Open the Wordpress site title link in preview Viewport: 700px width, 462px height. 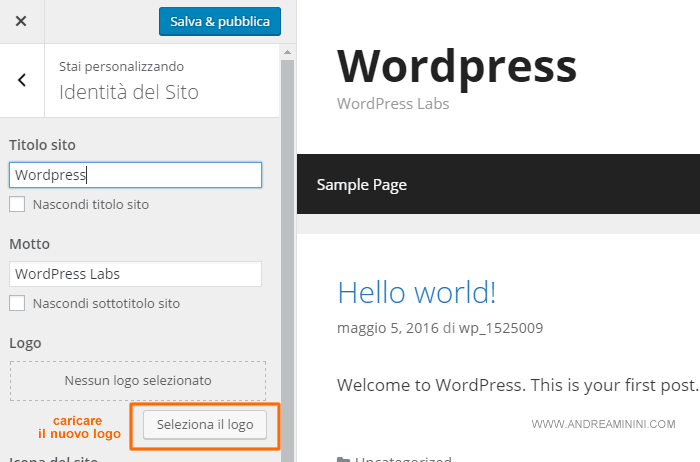point(457,67)
